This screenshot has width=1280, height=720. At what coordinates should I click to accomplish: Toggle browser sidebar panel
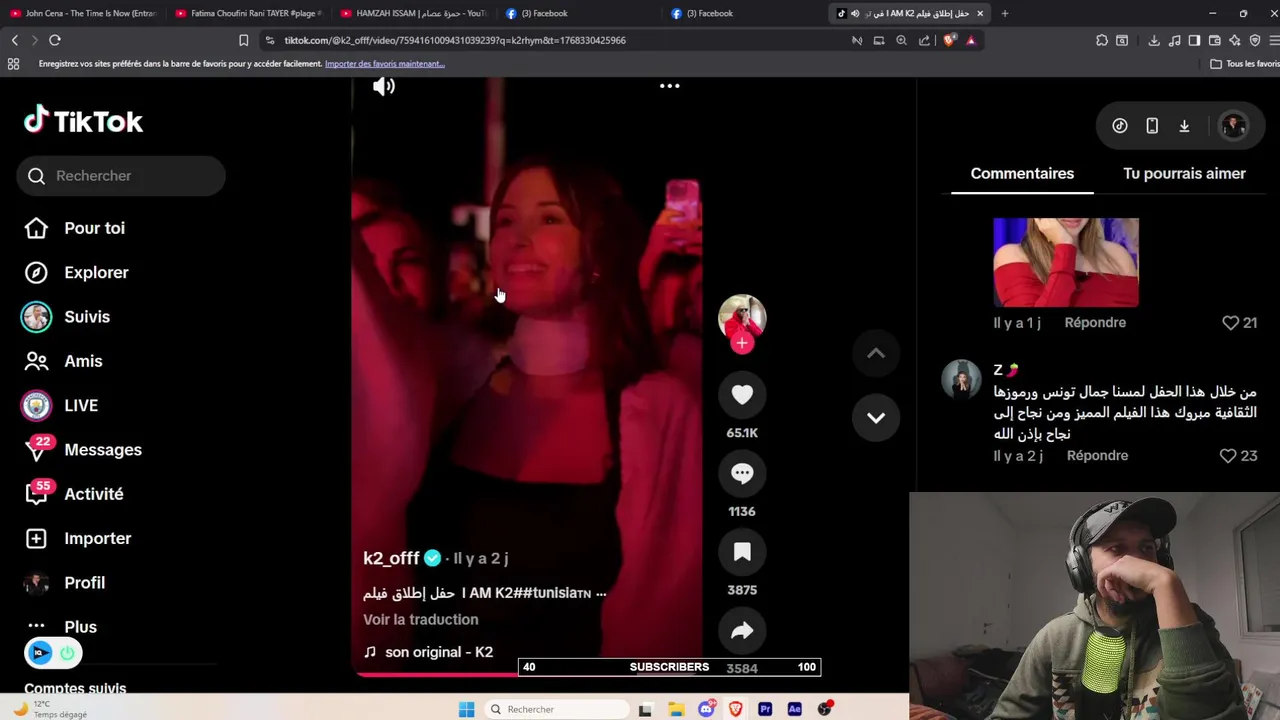click(1194, 40)
